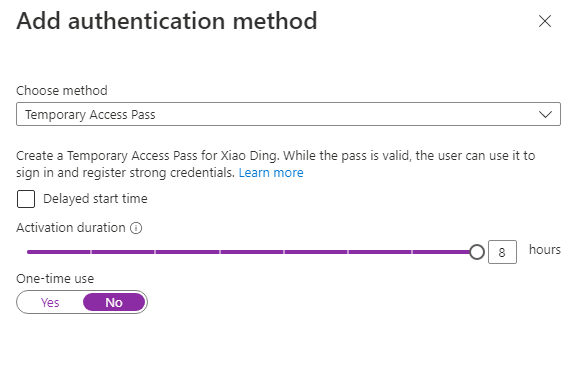Close the Add authentication method panel

545,21
